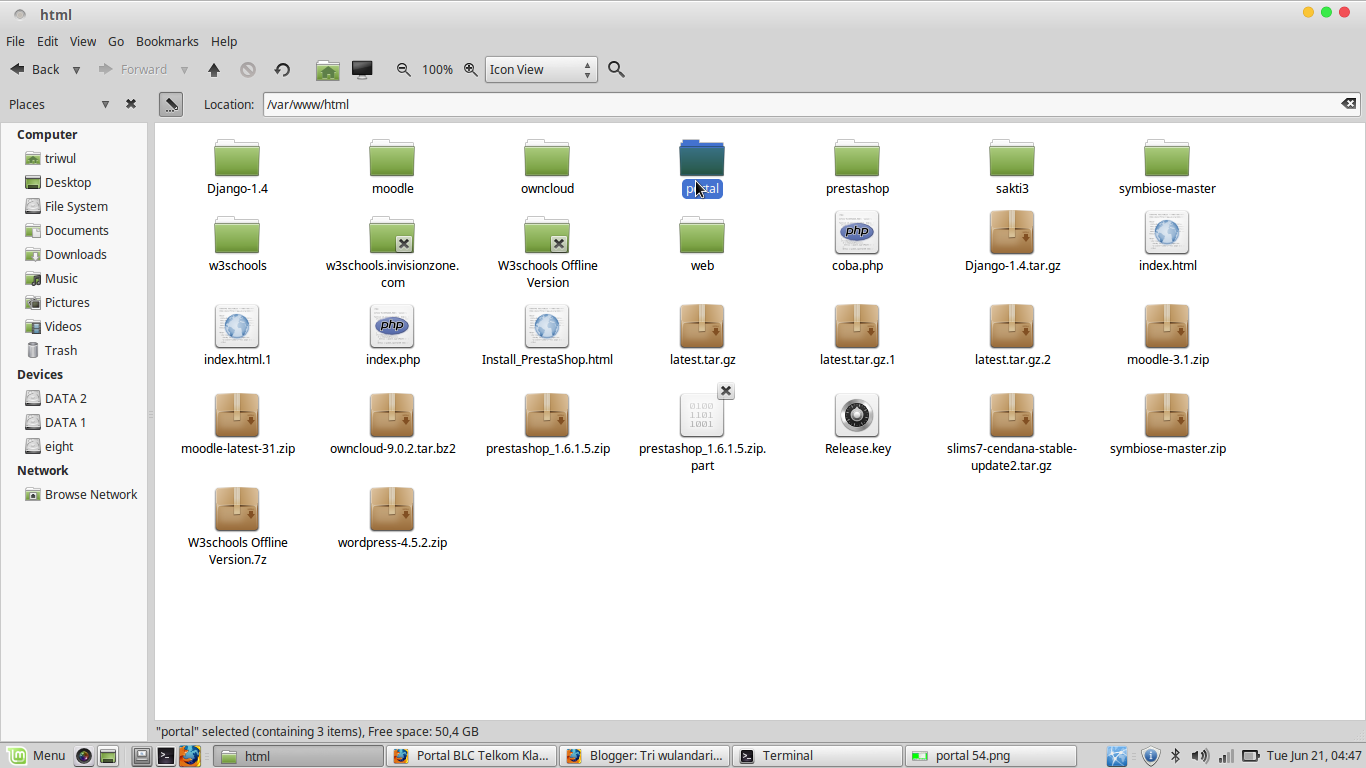Open the Bookmarks menu
The height and width of the screenshot is (768, 1366).
[x=167, y=41]
